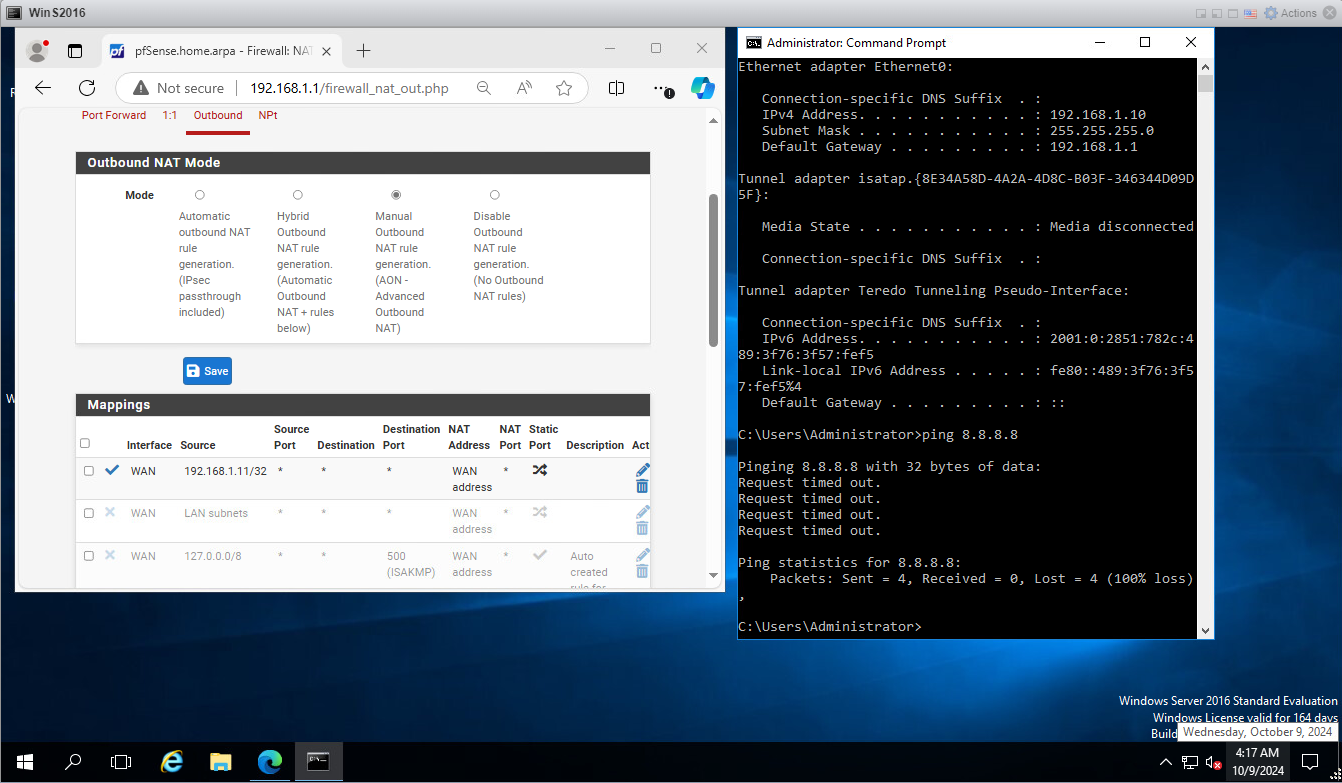Image resolution: width=1342 pixels, height=783 pixels.
Task: Click static port shuffle icon for 192.168.1.11/32
Action: [540, 470]
